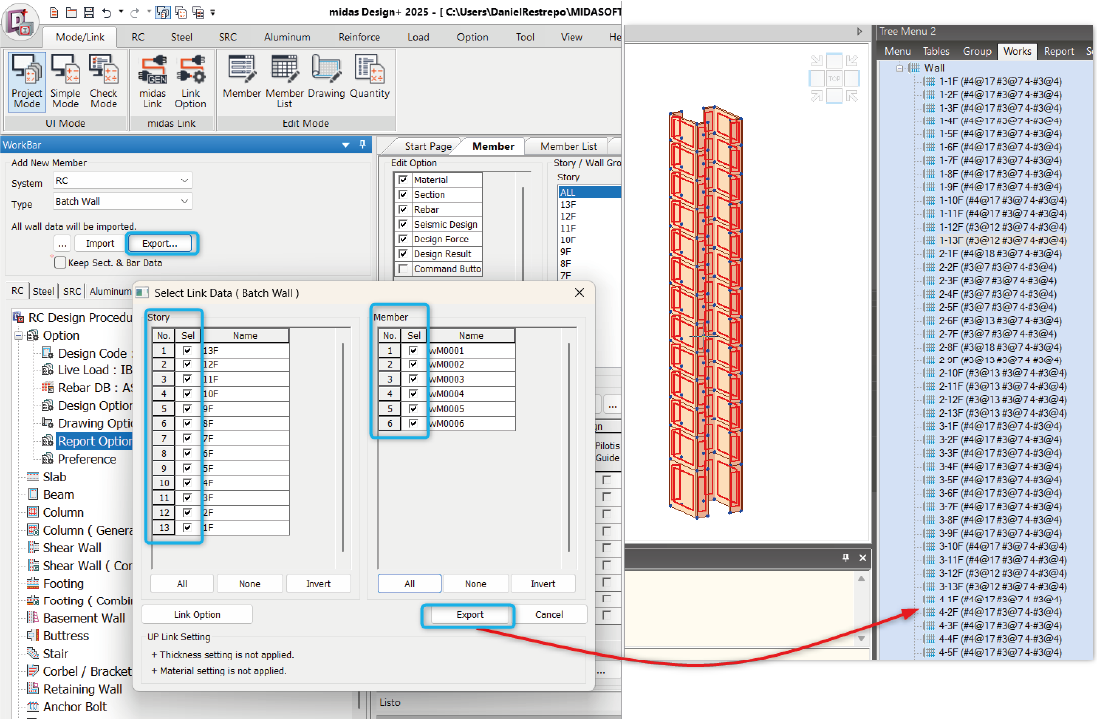The width and height of the screenshot is (1097, 720).
Task: Open the quick access toolbar customize arrow
Action: pyautogui.click(x=213, y=13)
